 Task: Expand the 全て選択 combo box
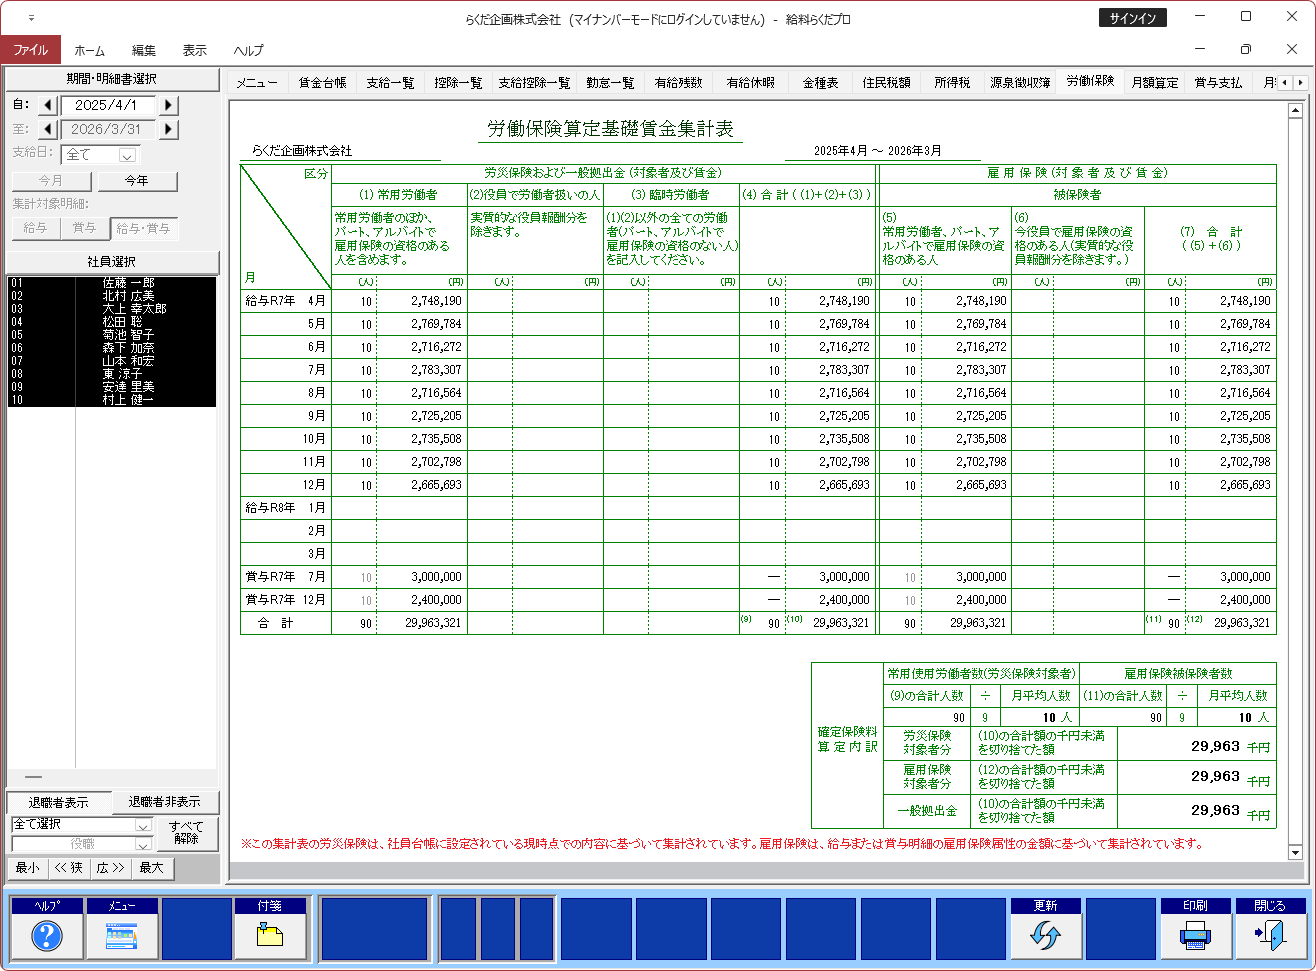click(x=143, y=825)
